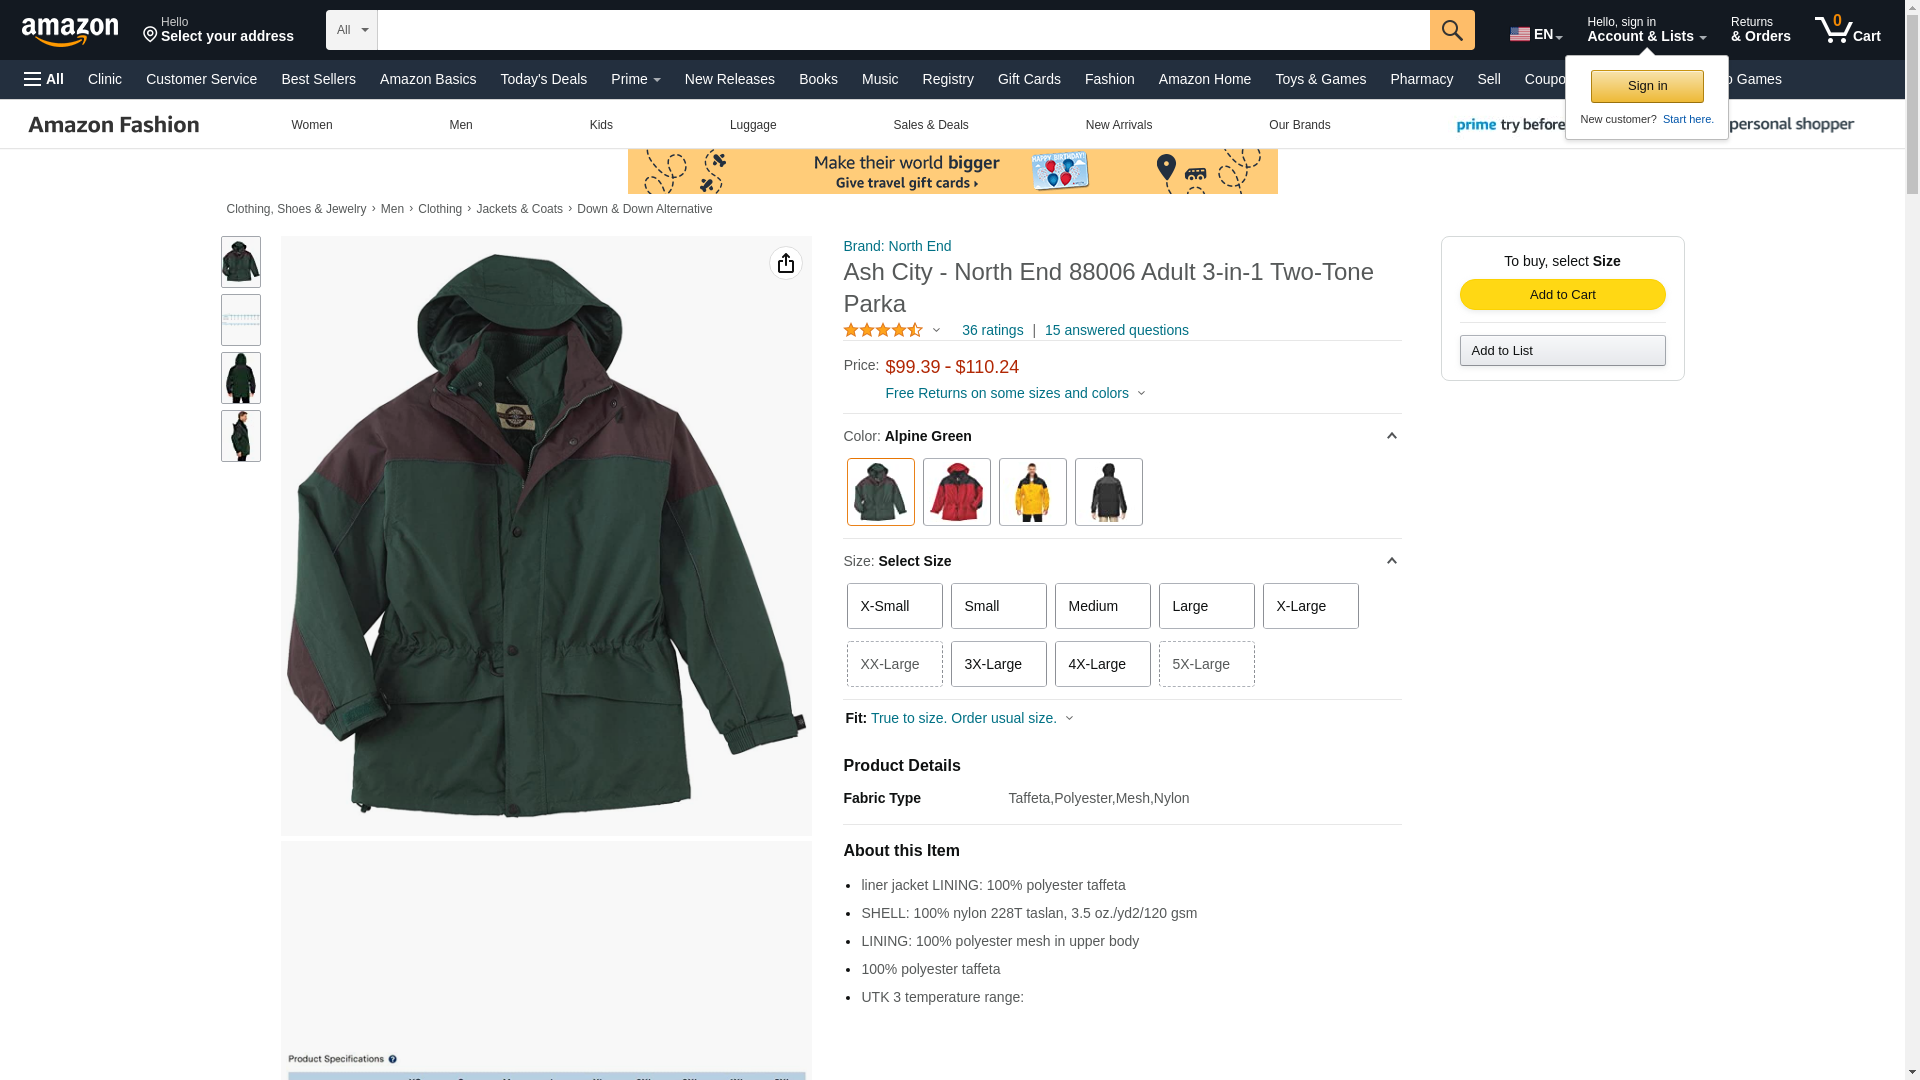Click the star rating icons
The height and width of the screenshot is (1080, 1920).
coord(883,330)
